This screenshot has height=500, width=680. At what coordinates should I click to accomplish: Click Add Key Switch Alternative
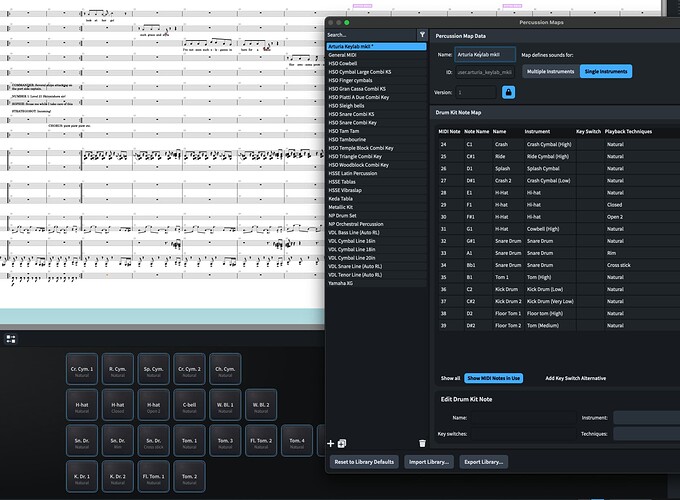[x=575, y=378]
